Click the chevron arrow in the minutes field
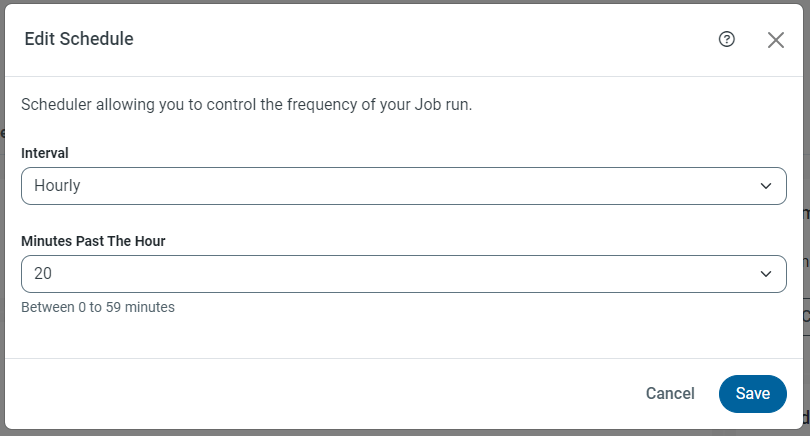Image resolution: width=810 pixels, height=436 pixels. tap(766, 274)
